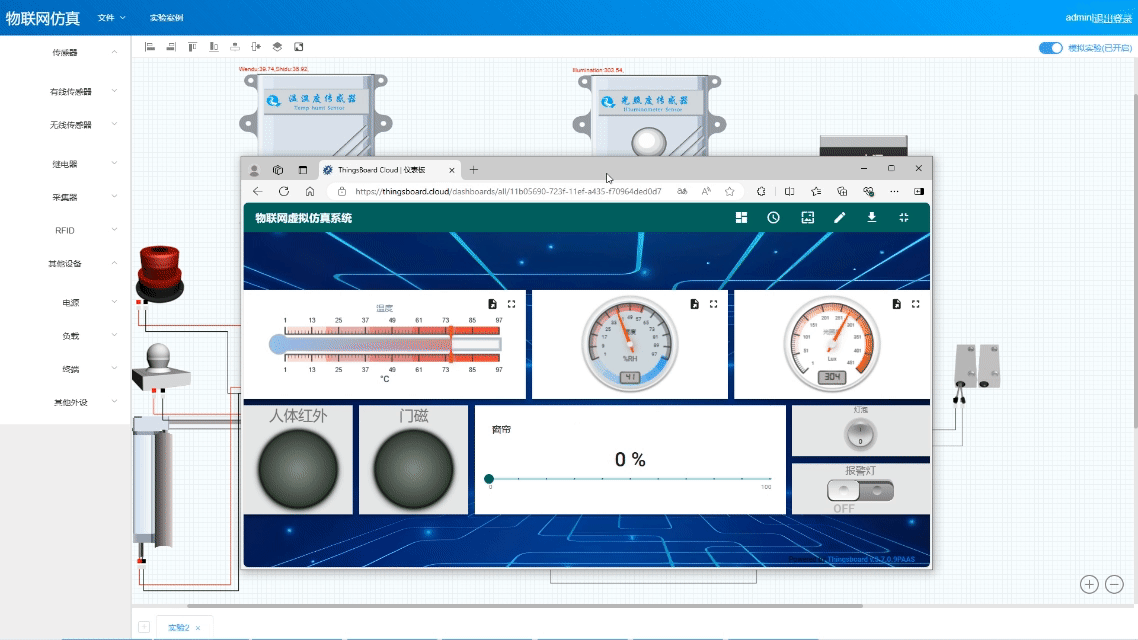
Task: Expand the RFID sidebar category
Action: [x=66, y=230]
